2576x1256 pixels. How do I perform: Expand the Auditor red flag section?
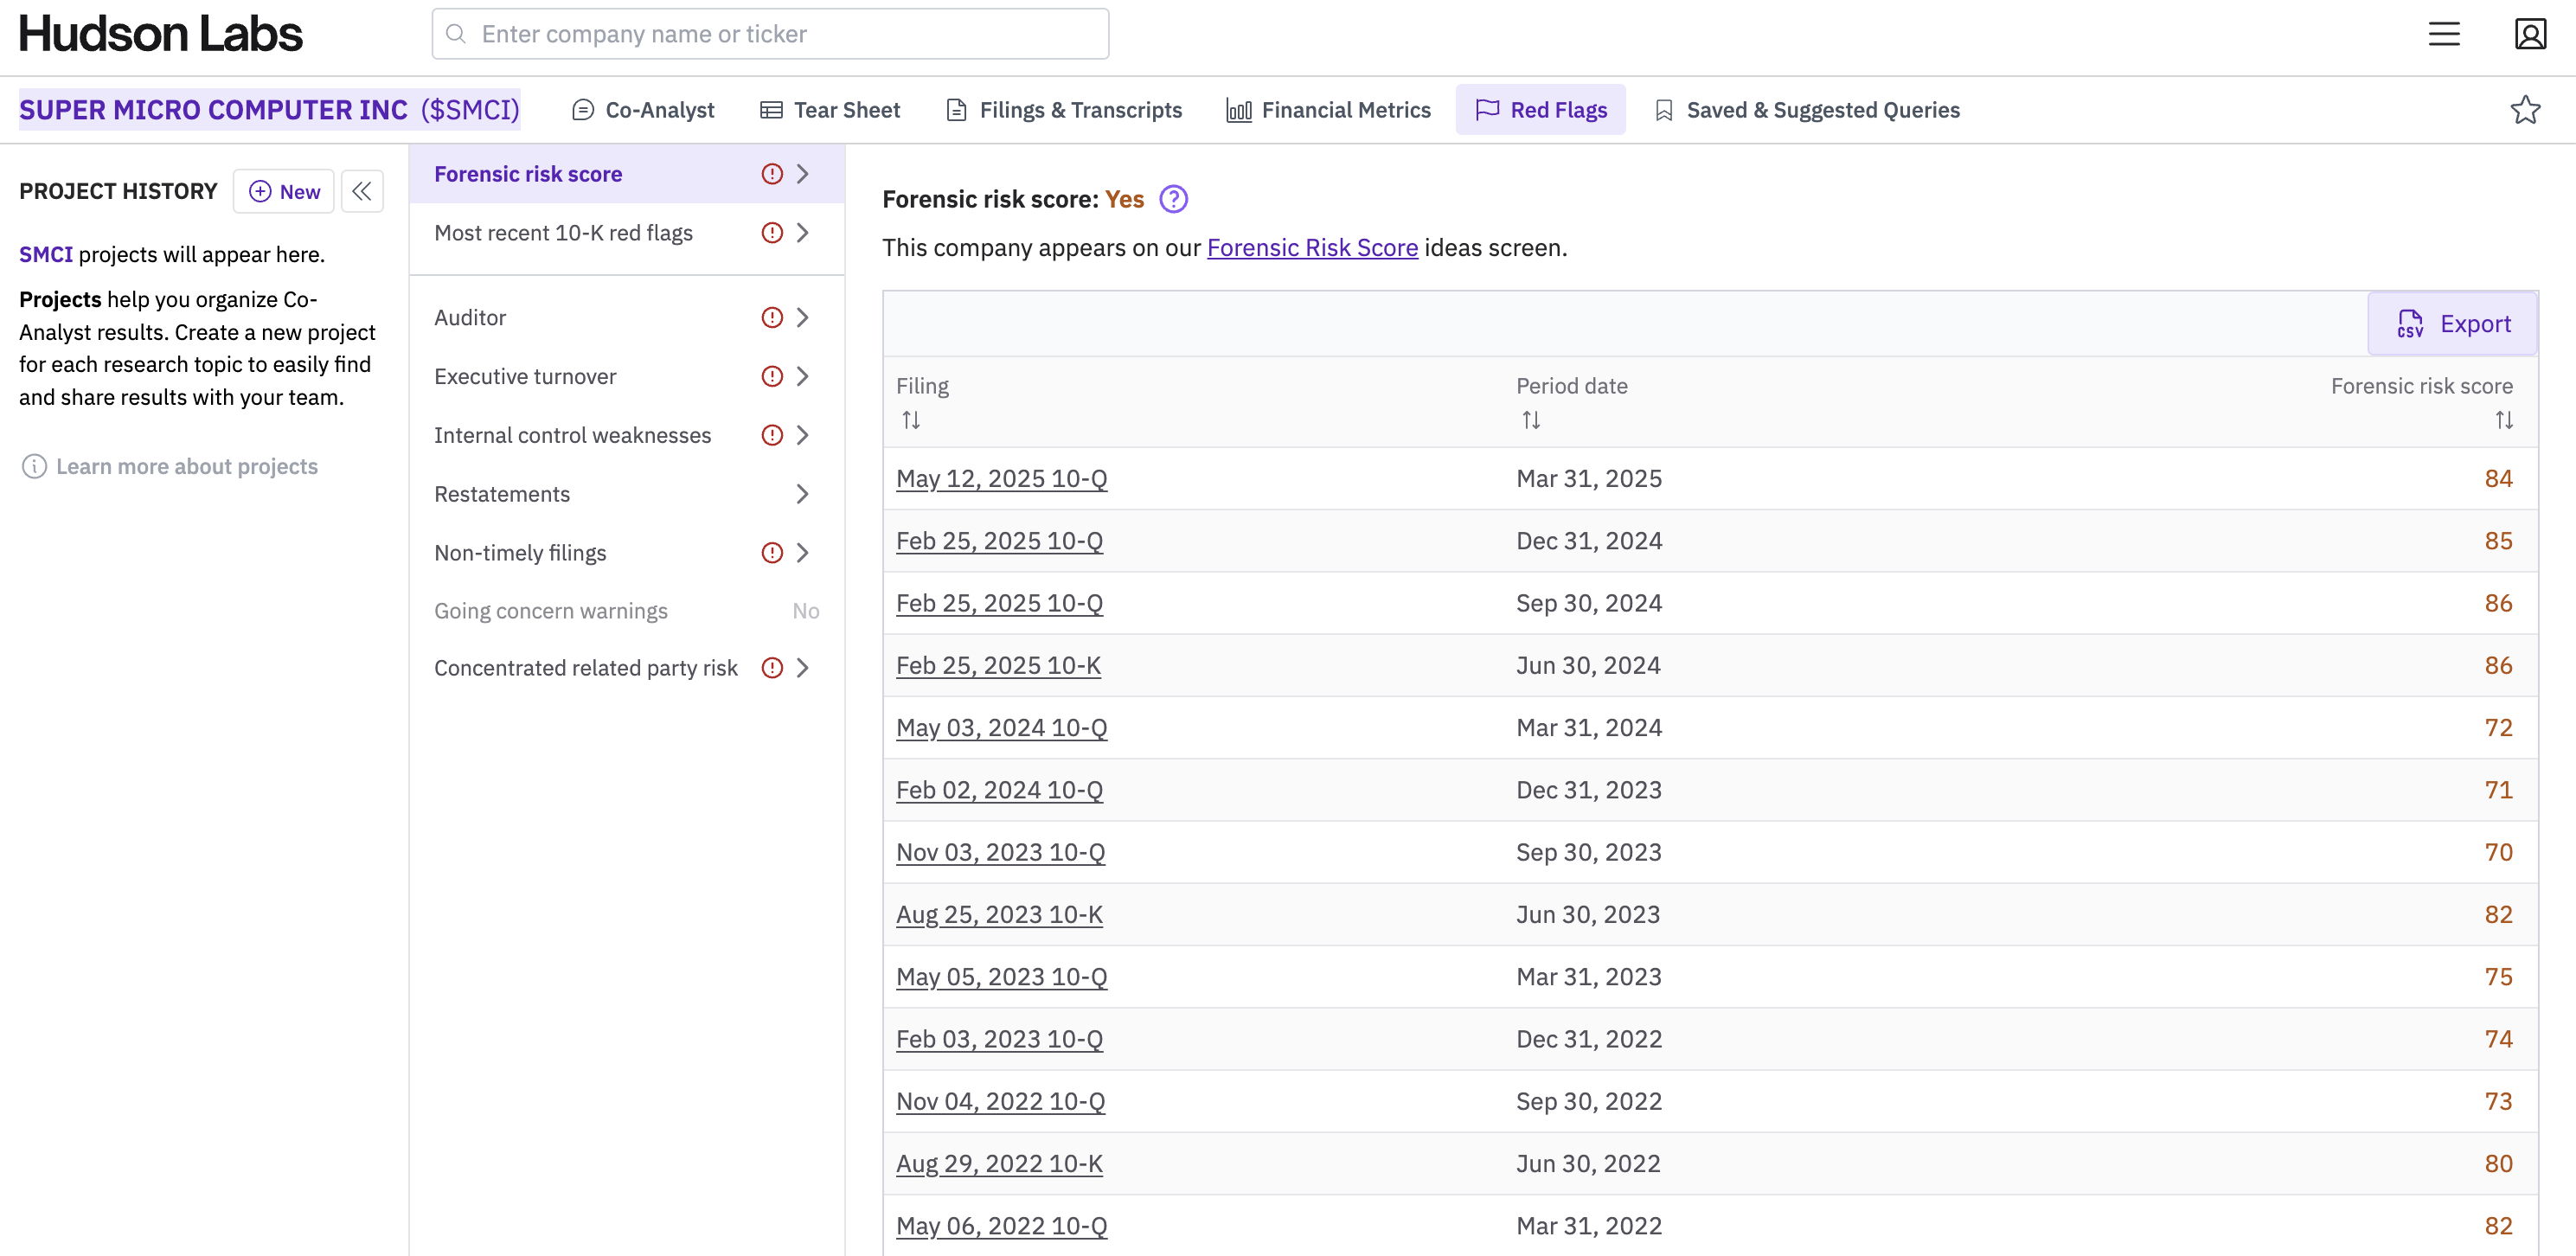[802, 318]
